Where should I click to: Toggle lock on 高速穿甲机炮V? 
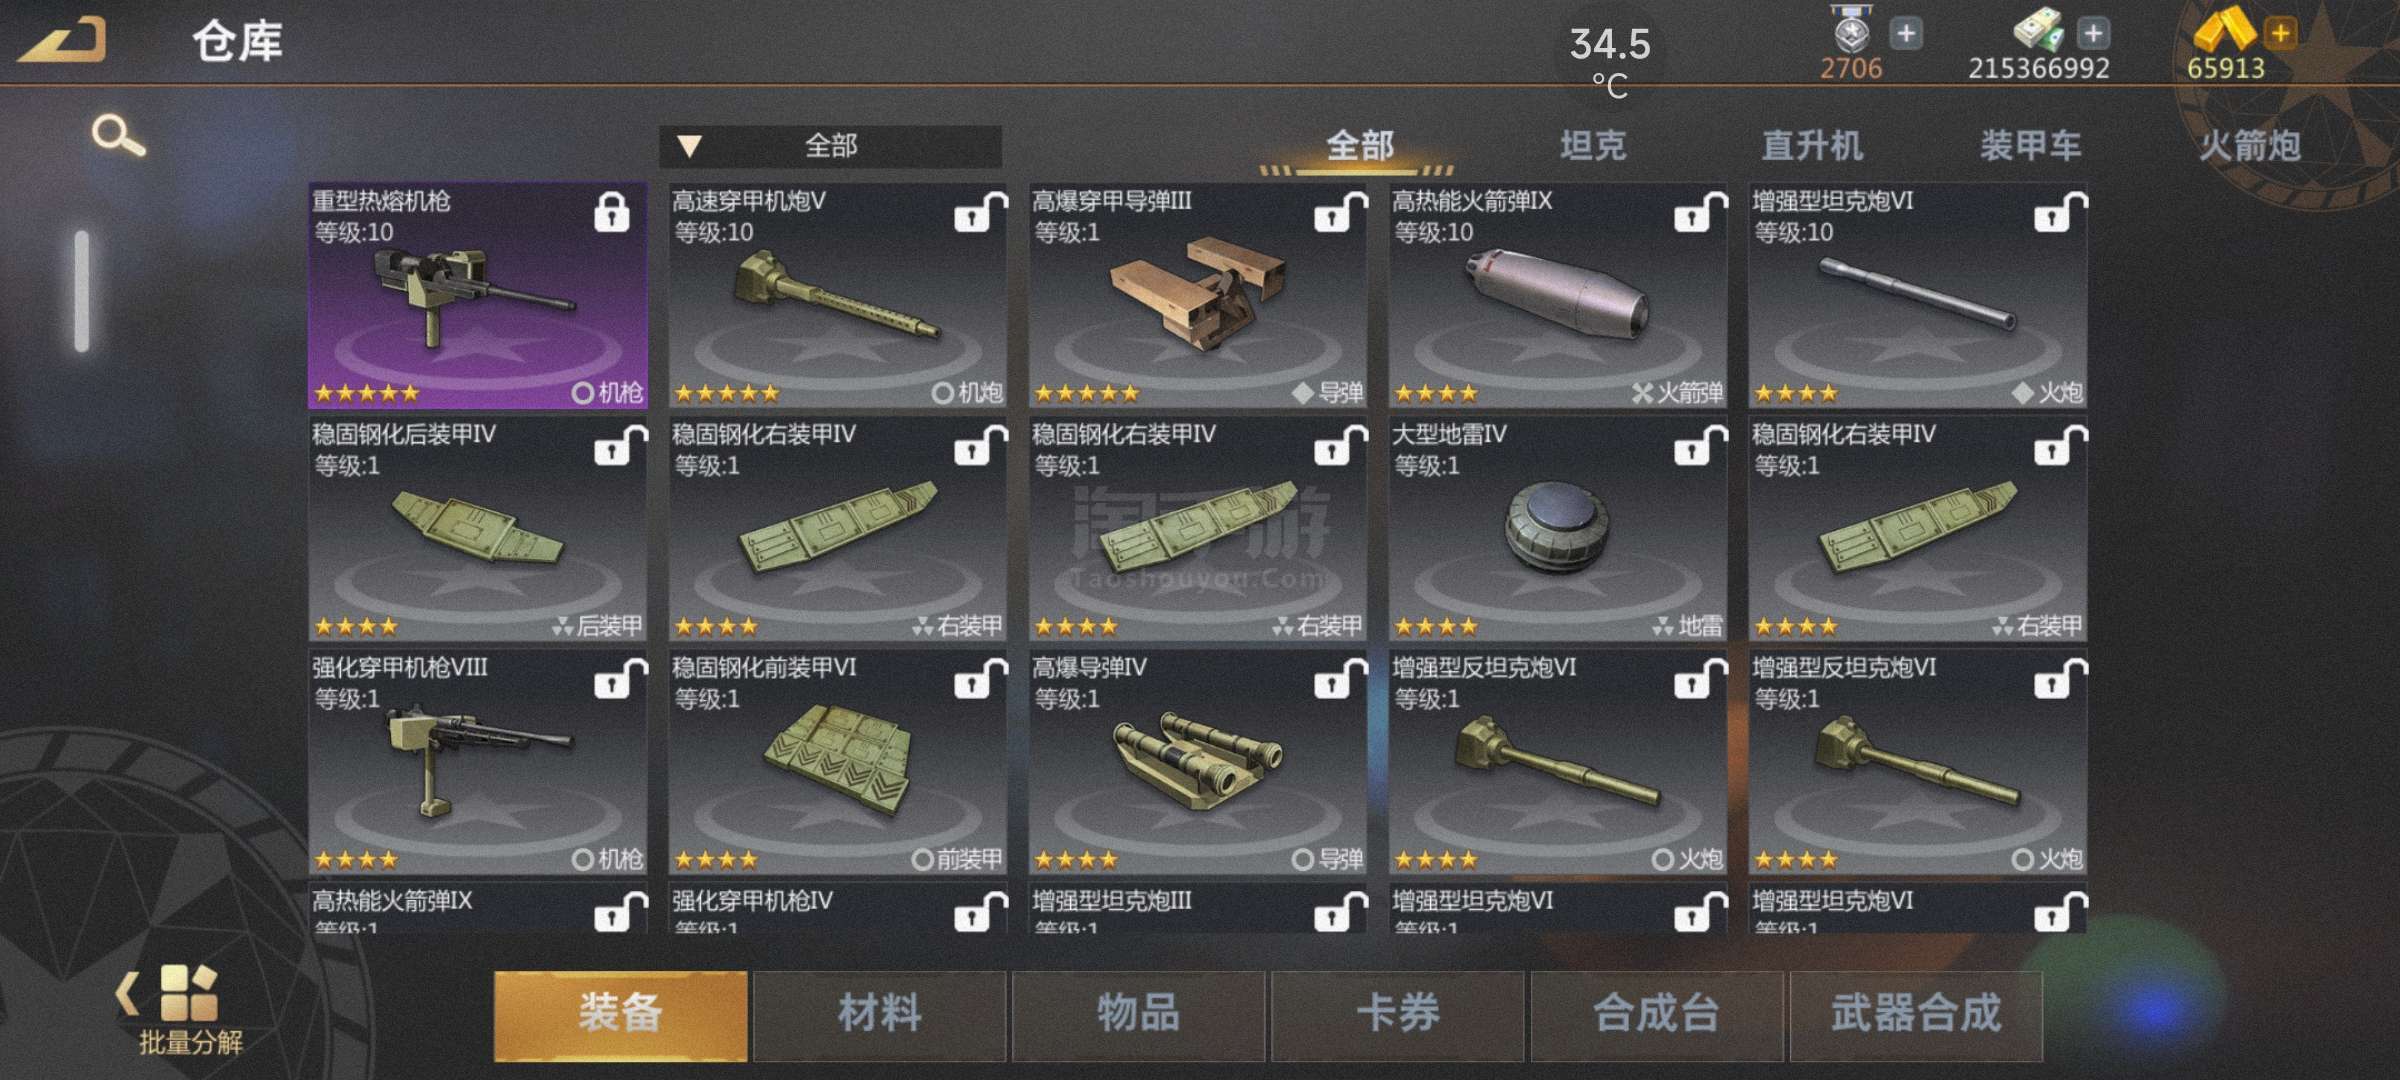[x=980, y=211]
